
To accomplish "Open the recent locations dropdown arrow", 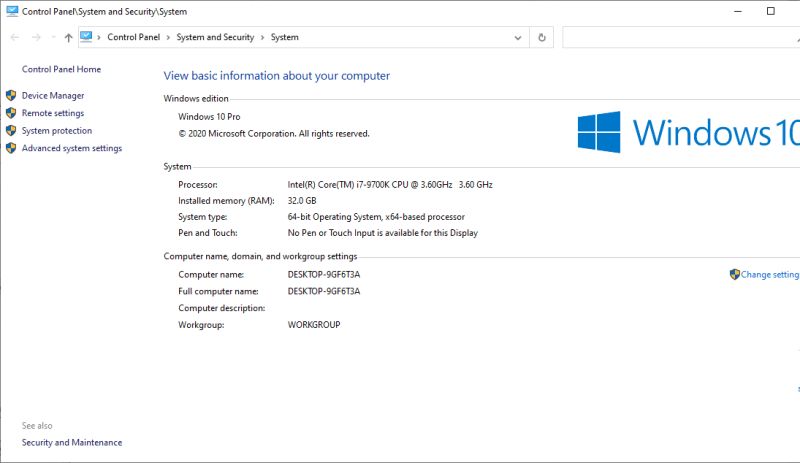I will 53,37.
